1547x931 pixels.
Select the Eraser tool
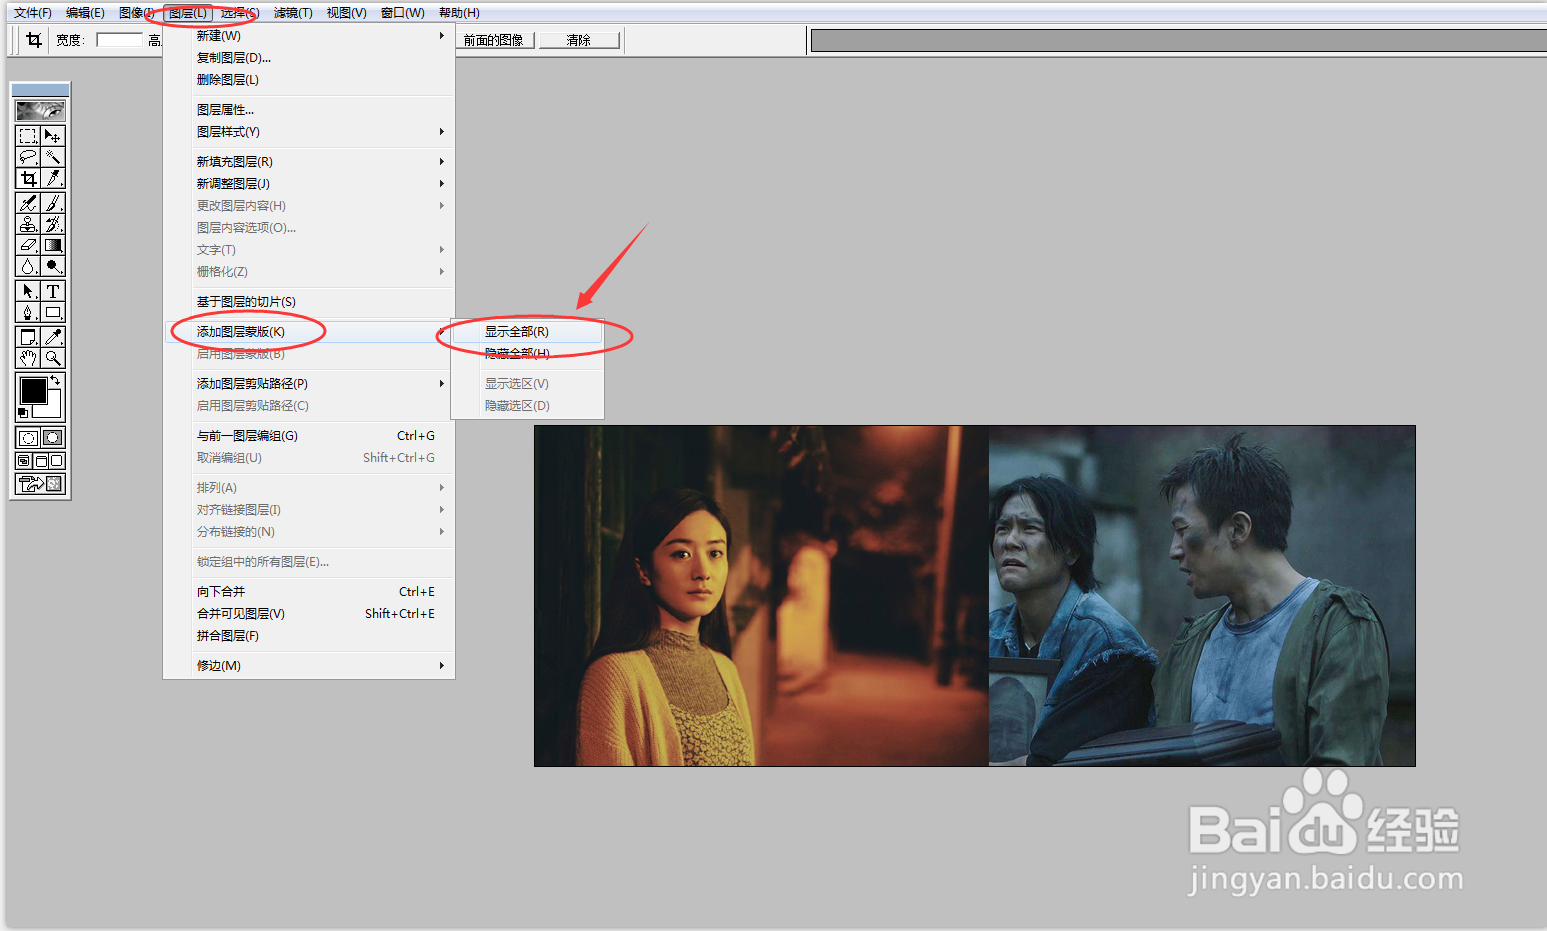(28, 245)
